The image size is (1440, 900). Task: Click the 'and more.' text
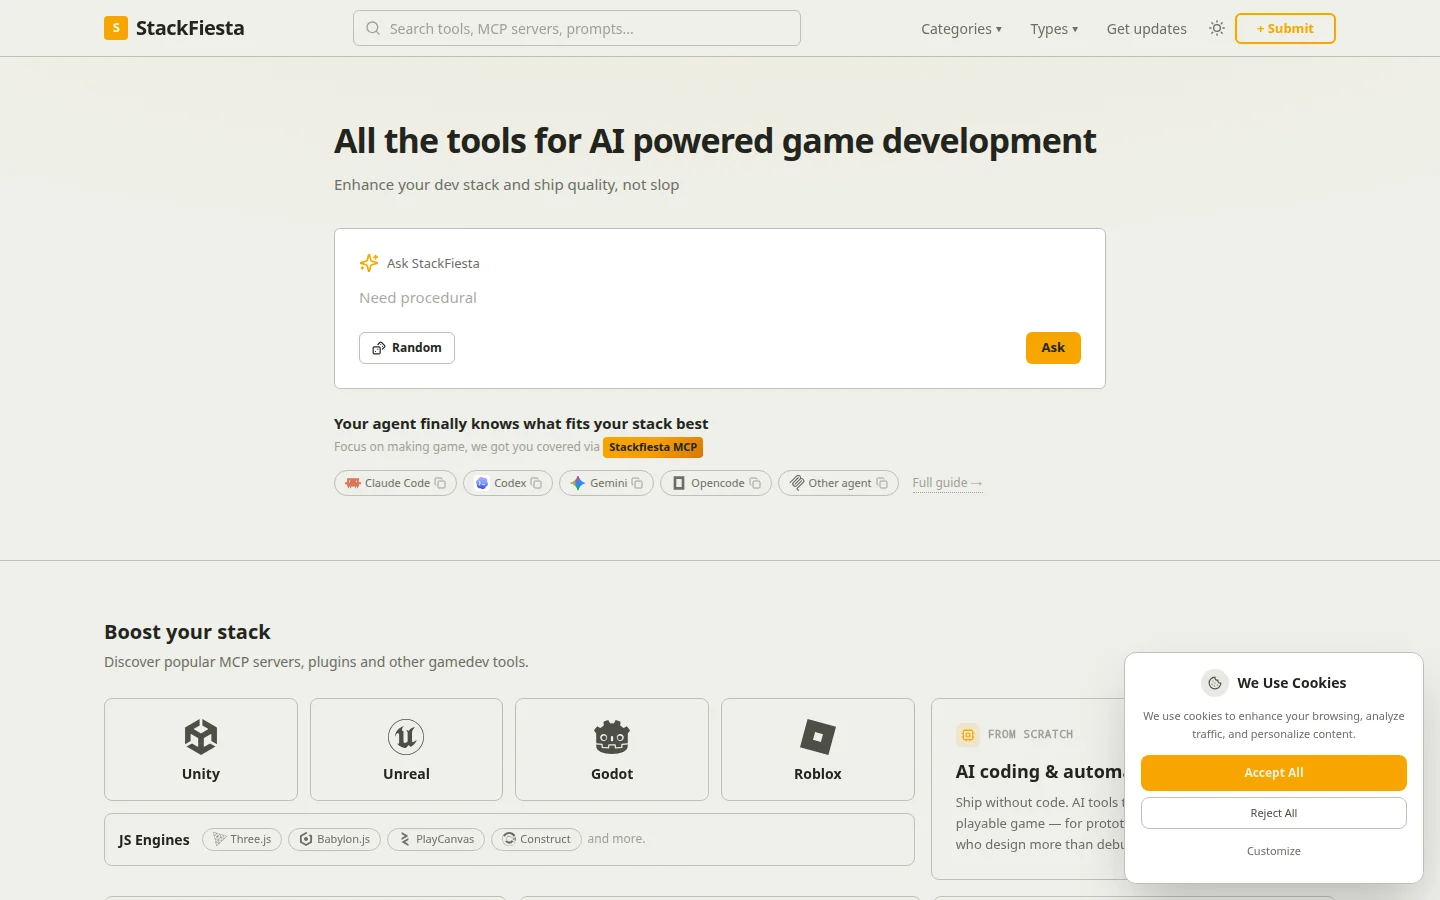pyautogui.click(x=616, y=839)
